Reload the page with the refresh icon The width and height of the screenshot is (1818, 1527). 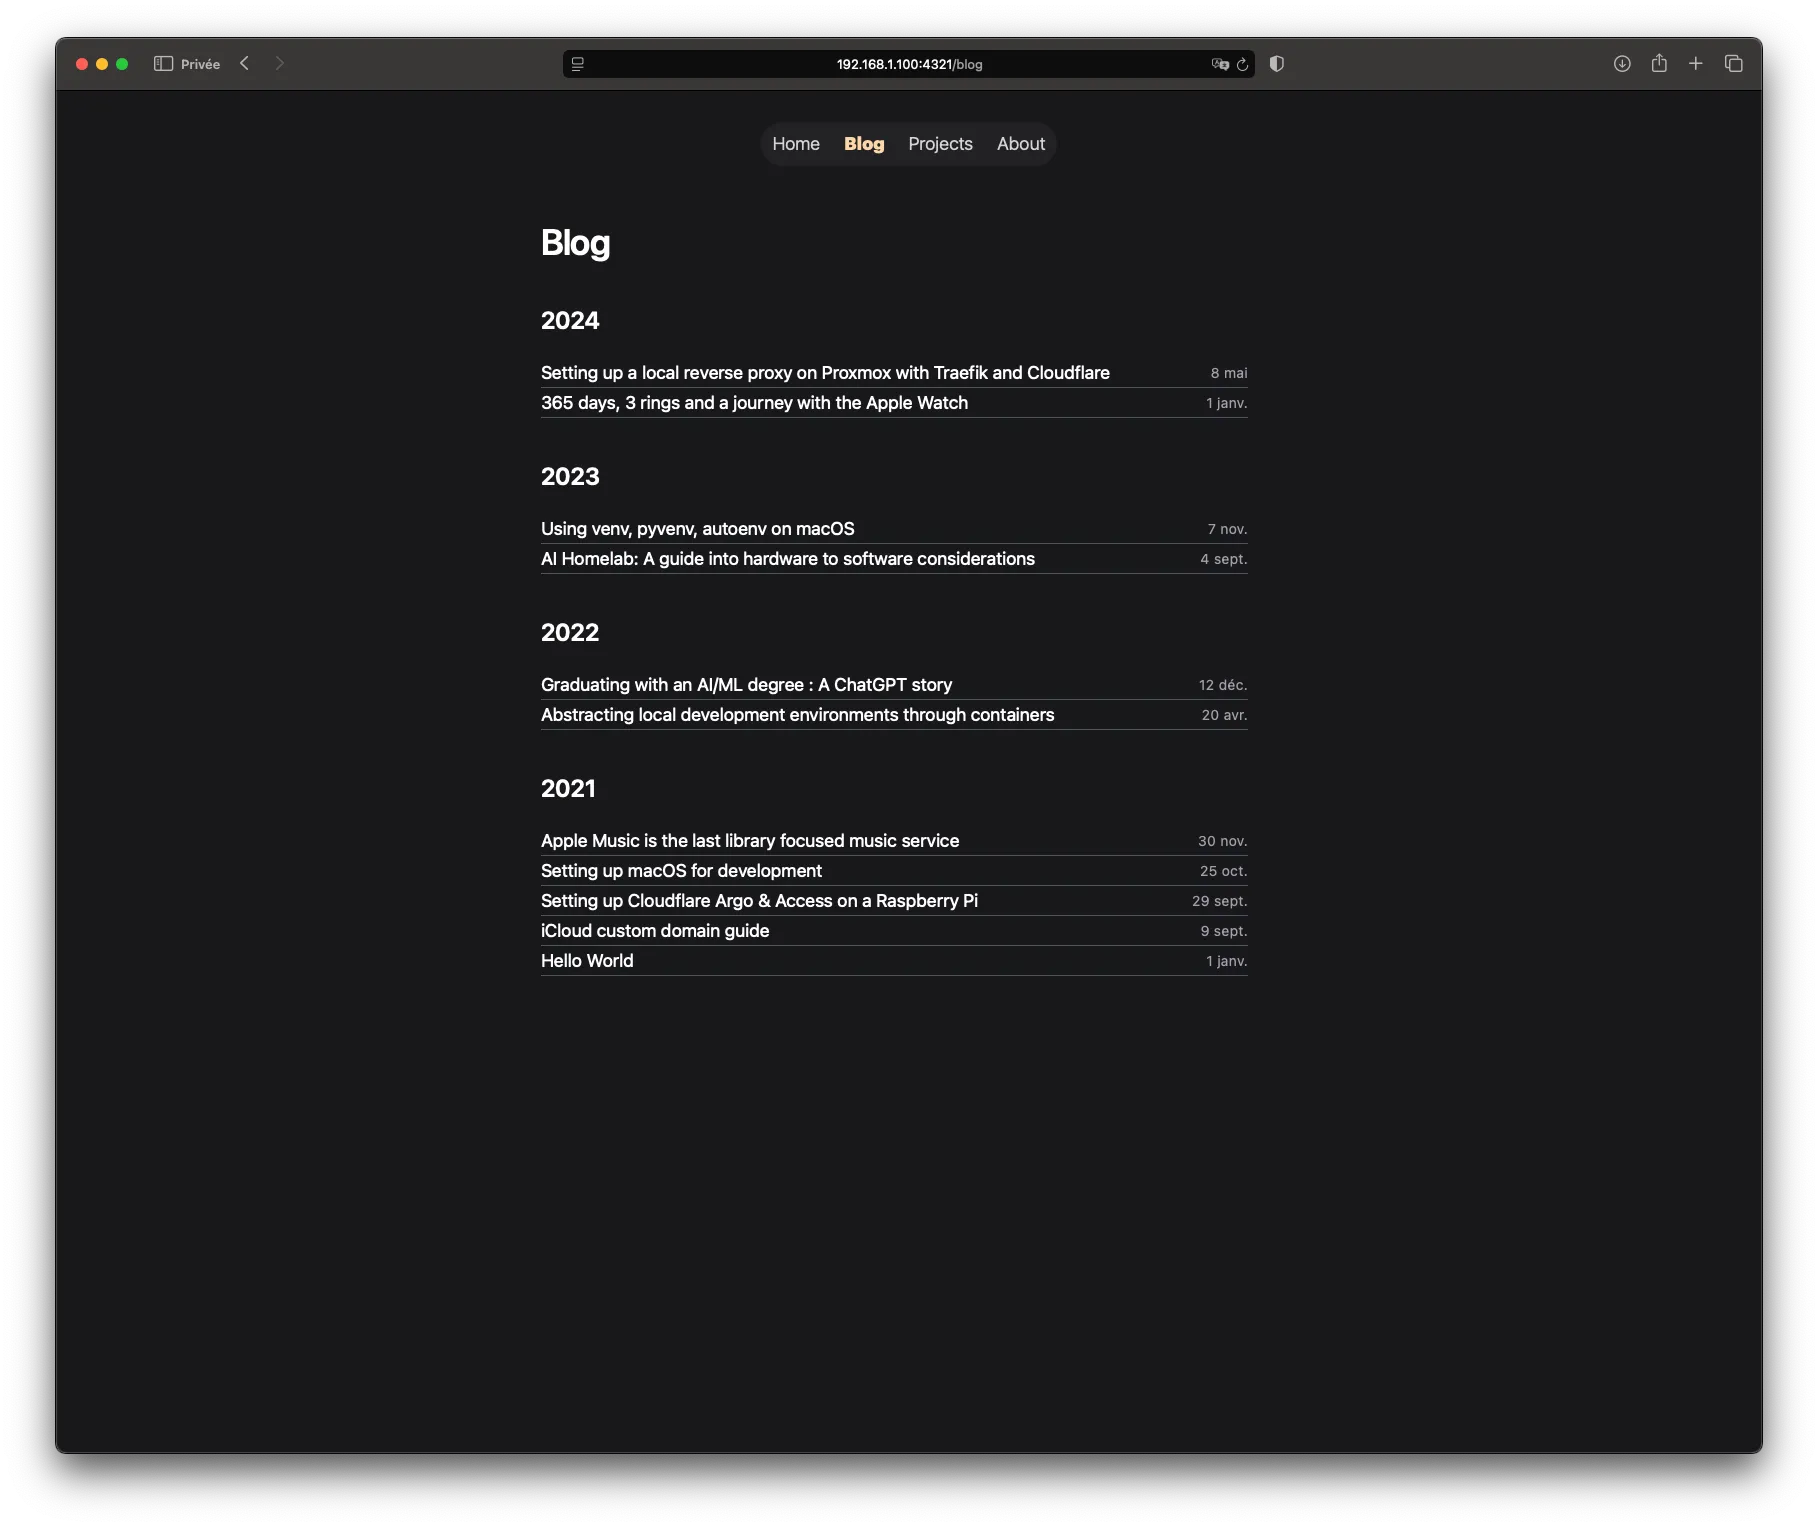tap(1242, 64)
